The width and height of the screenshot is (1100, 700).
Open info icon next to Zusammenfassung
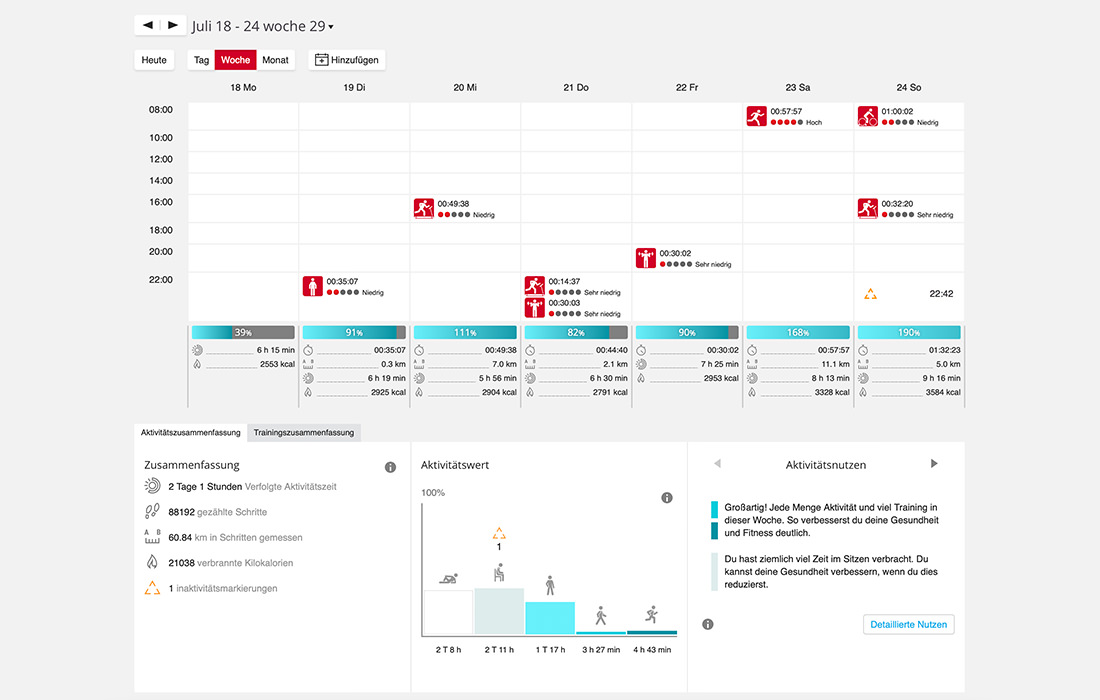[x=391, y=467]
